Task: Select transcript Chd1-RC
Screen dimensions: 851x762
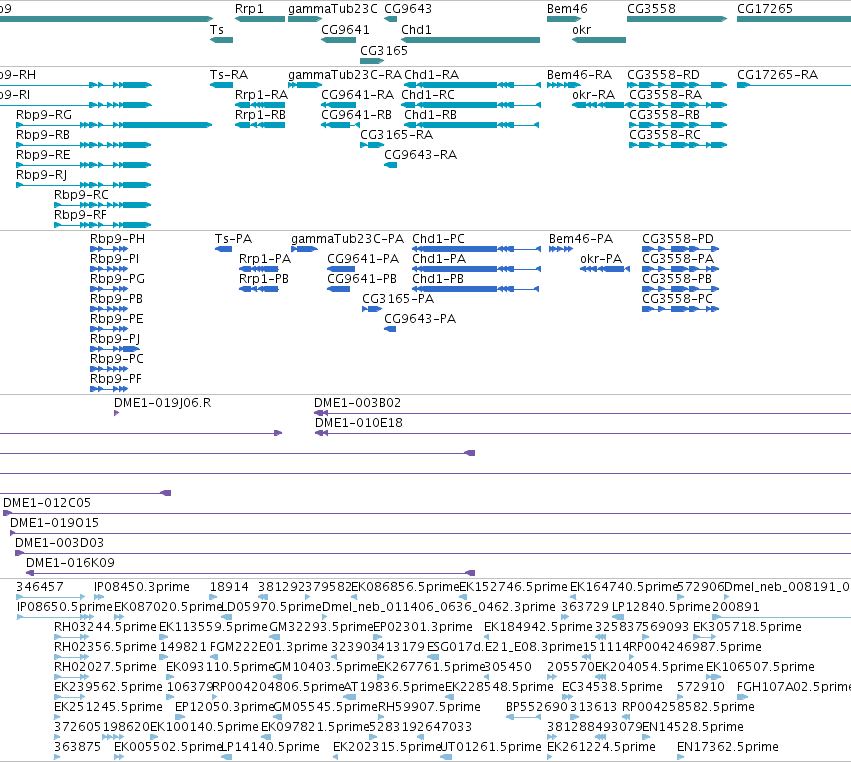Action: pos(471,105)
